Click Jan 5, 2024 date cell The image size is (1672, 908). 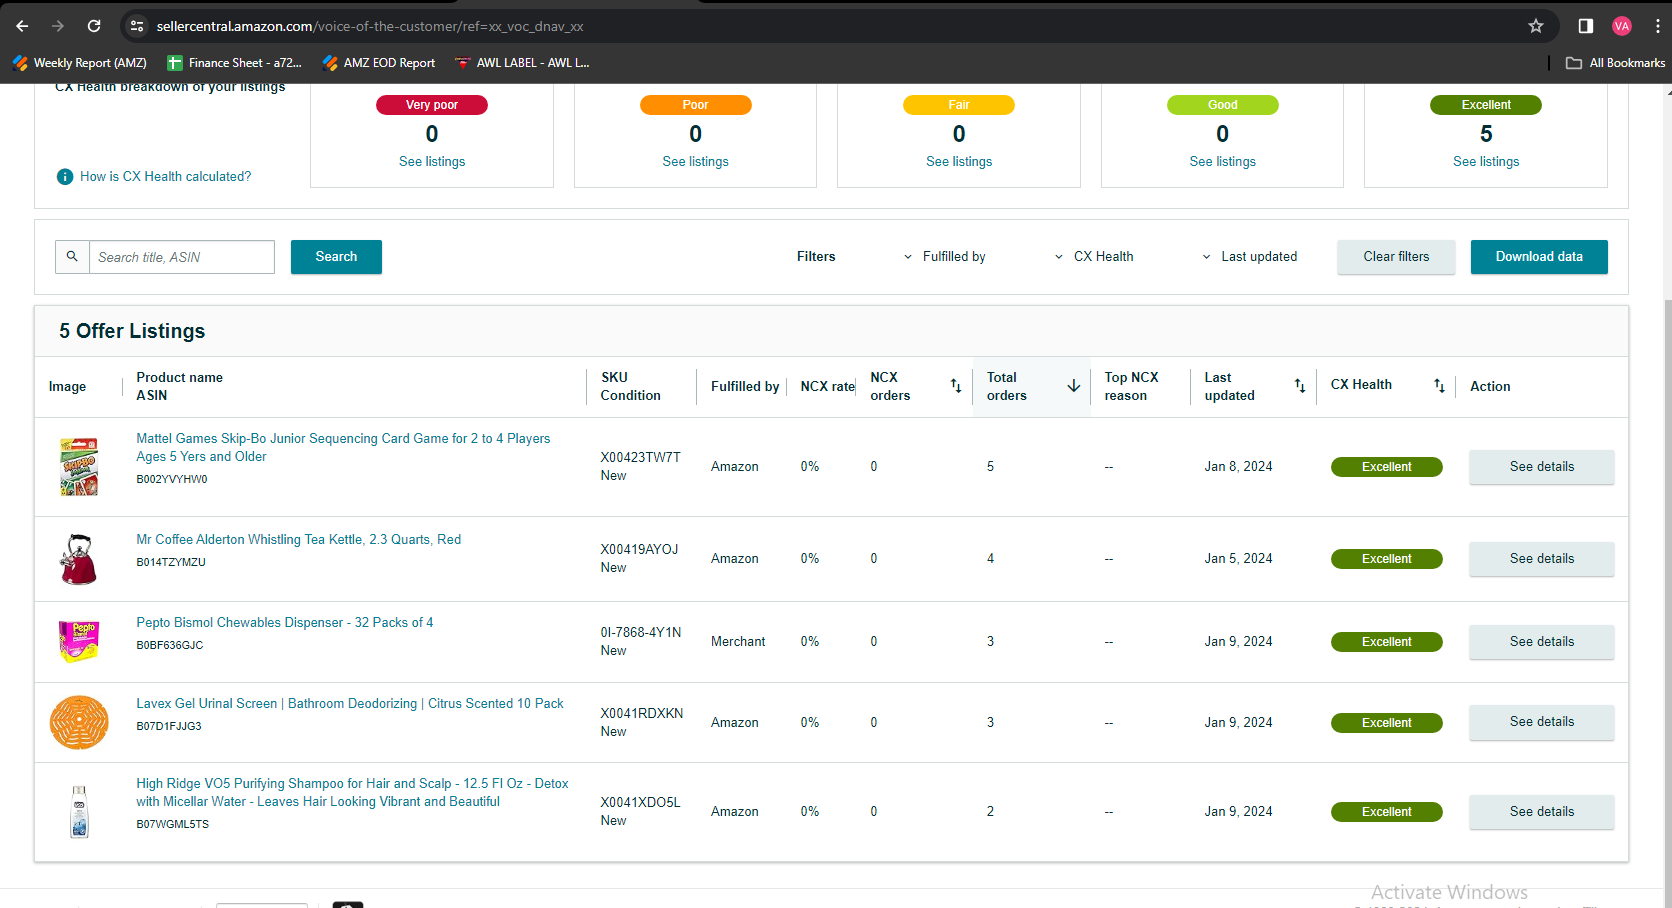tap(1238, 559)
